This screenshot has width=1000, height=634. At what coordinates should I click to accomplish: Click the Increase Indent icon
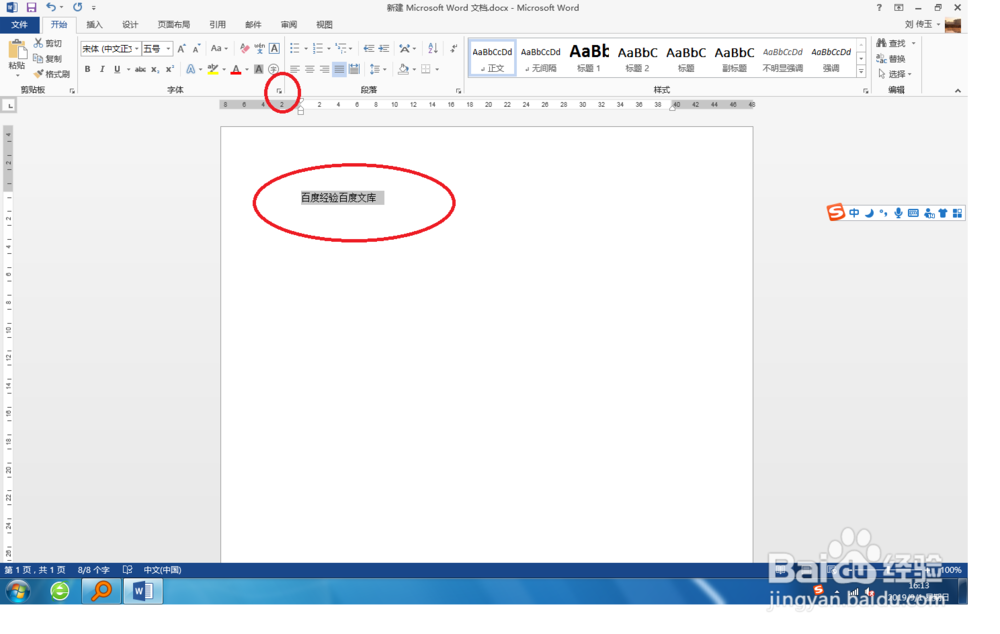(384, 48)
